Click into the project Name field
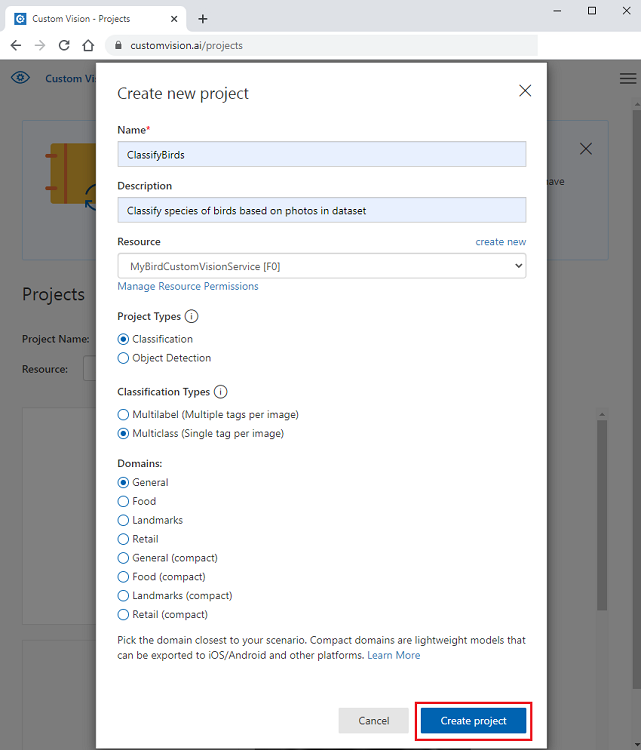Image resolution: width=641 pixels, height=750 pixels. [321, 154]
